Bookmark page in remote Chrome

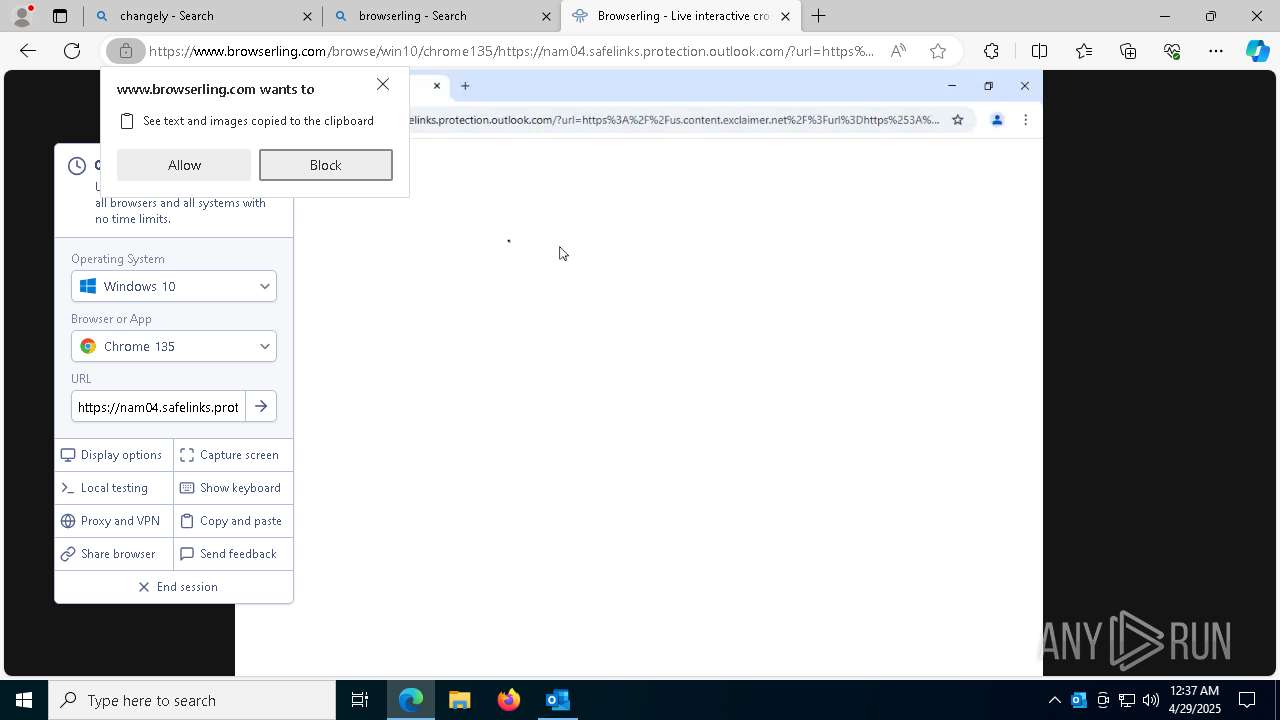click(957, 120)
